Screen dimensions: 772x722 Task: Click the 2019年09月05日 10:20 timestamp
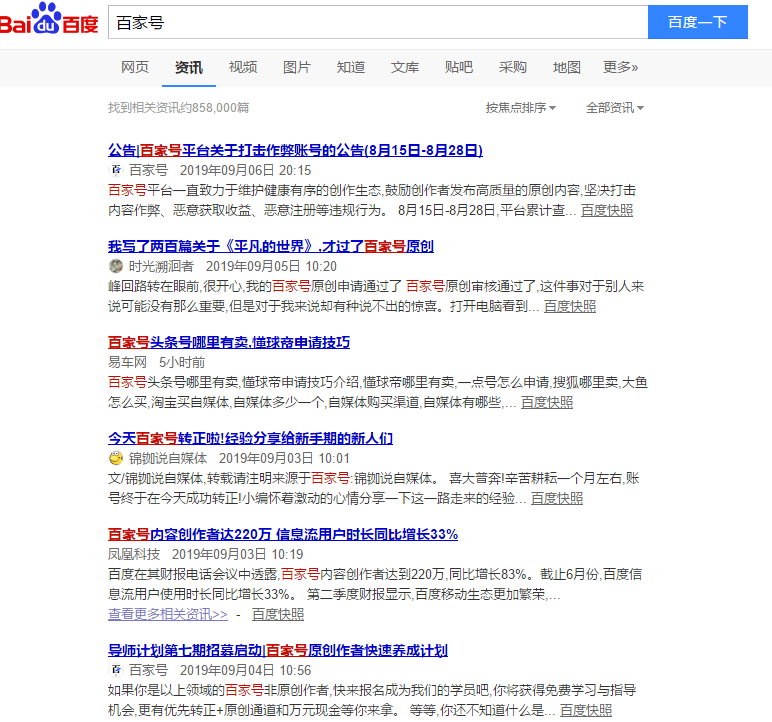(x=271, y=266)
